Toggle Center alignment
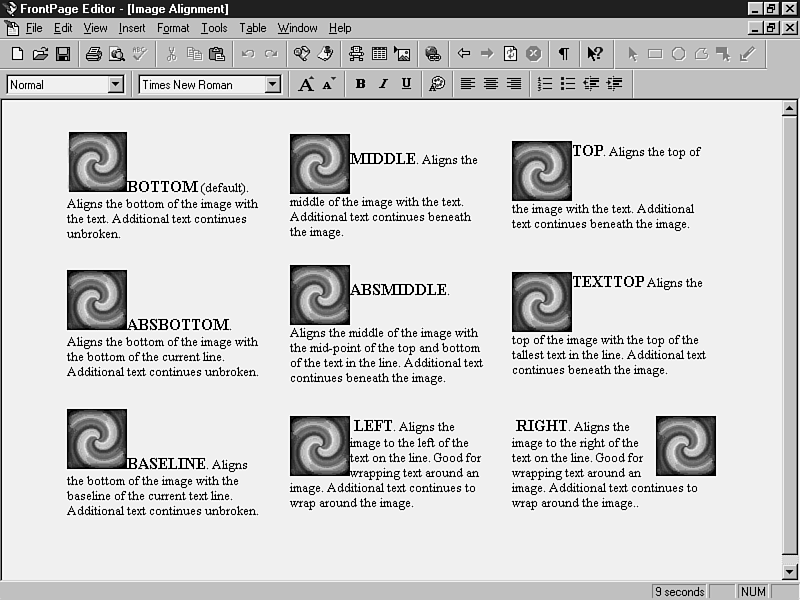 491,84
